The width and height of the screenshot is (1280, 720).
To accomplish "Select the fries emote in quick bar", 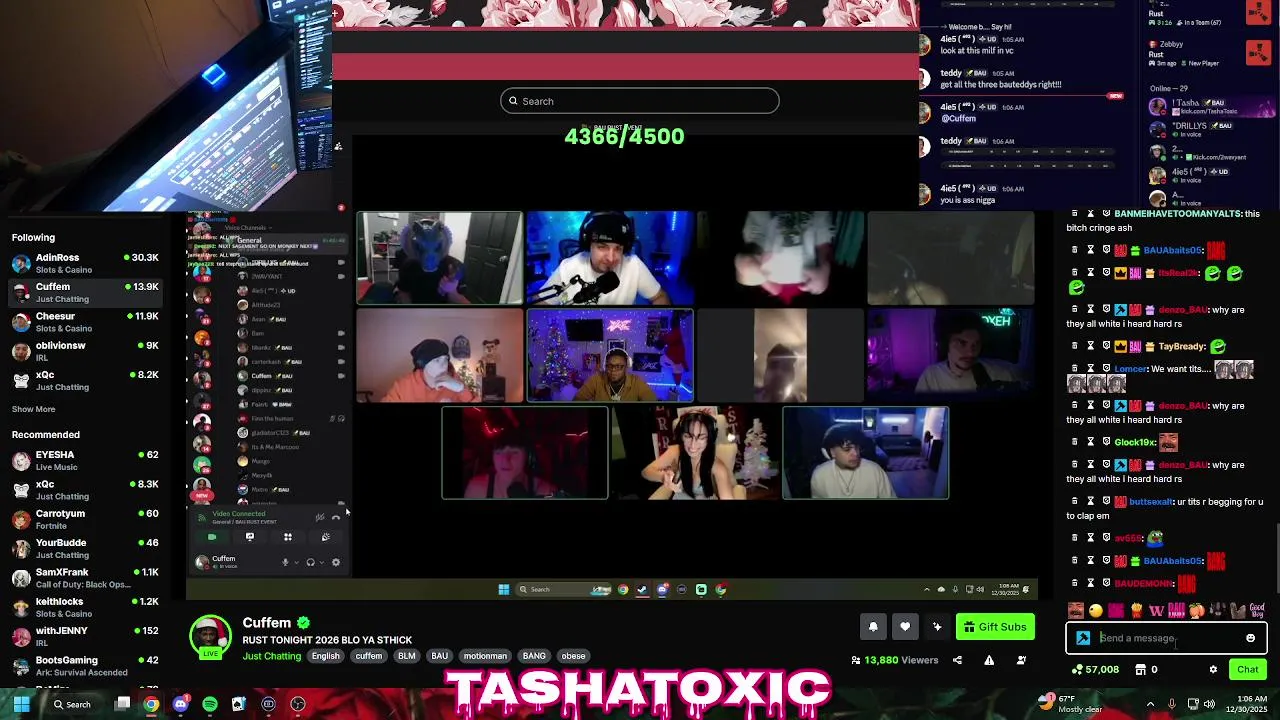I will (x=1136, y=610).
